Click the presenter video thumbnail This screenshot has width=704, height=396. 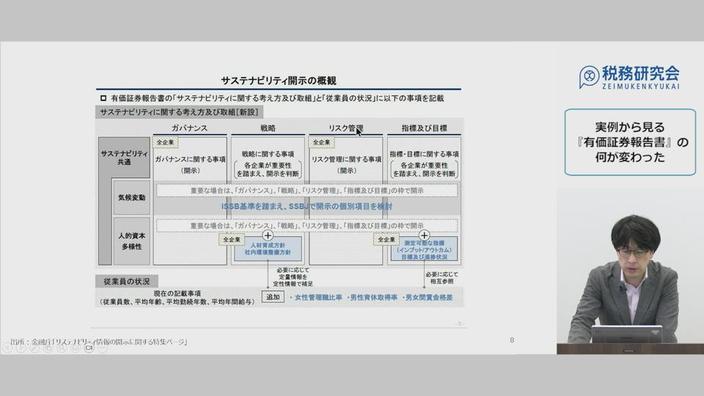(x=630, y=273)
